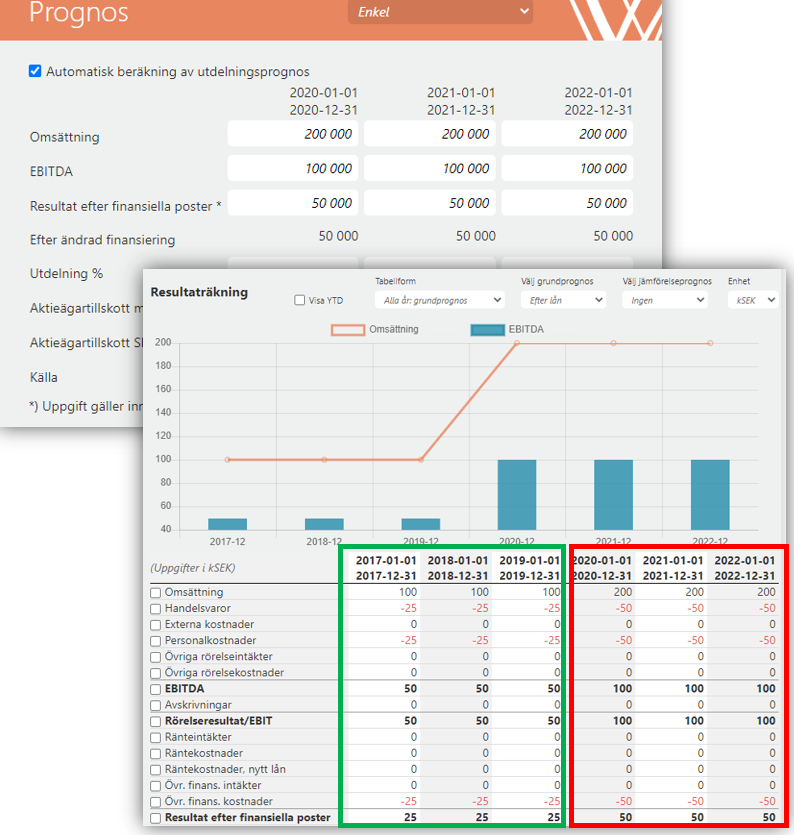794x835 pixels.
Task: Check the Övr. finans. intäkter checkbox
Action: pos(155,786)
